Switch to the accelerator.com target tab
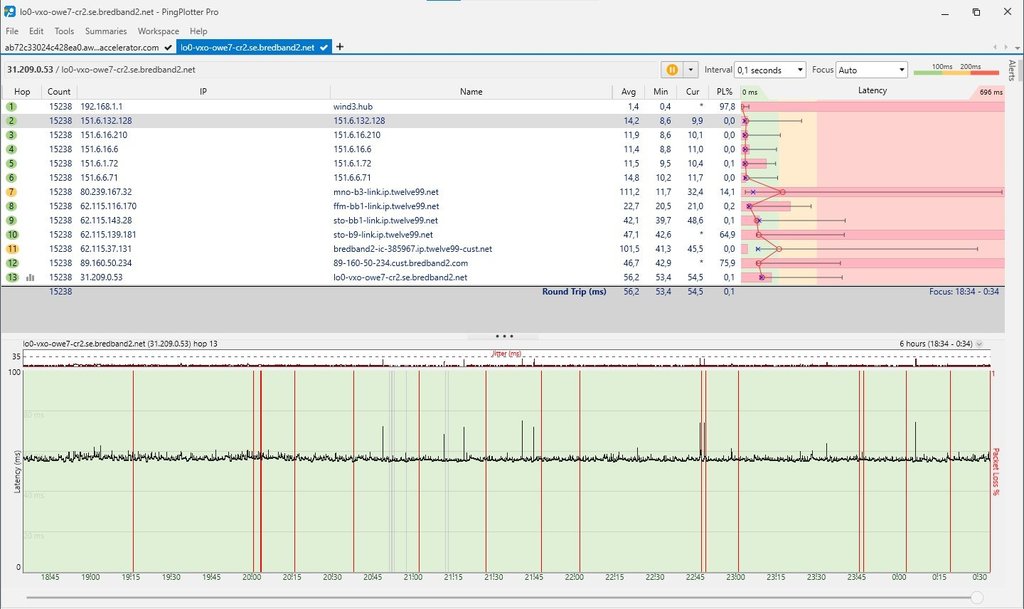 80,47
